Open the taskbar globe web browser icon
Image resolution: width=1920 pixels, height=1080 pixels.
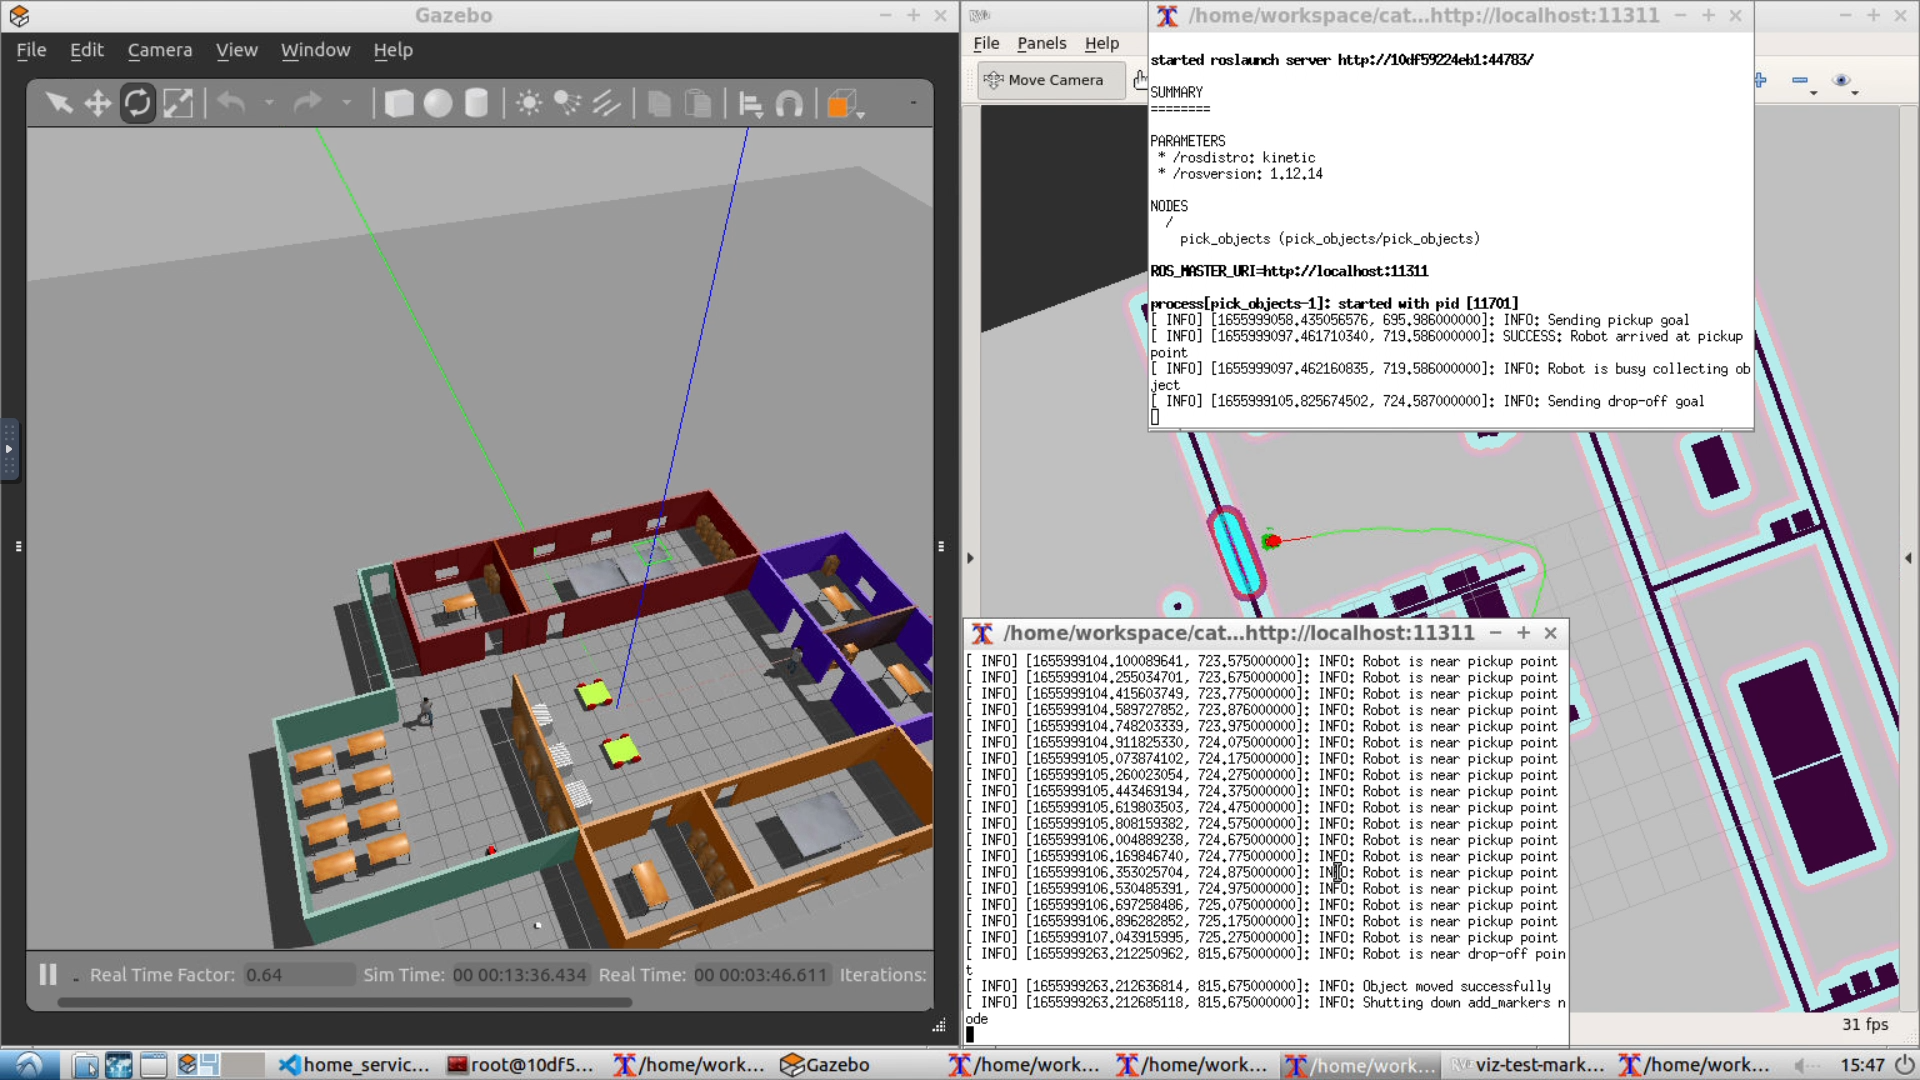(119, 1065)
